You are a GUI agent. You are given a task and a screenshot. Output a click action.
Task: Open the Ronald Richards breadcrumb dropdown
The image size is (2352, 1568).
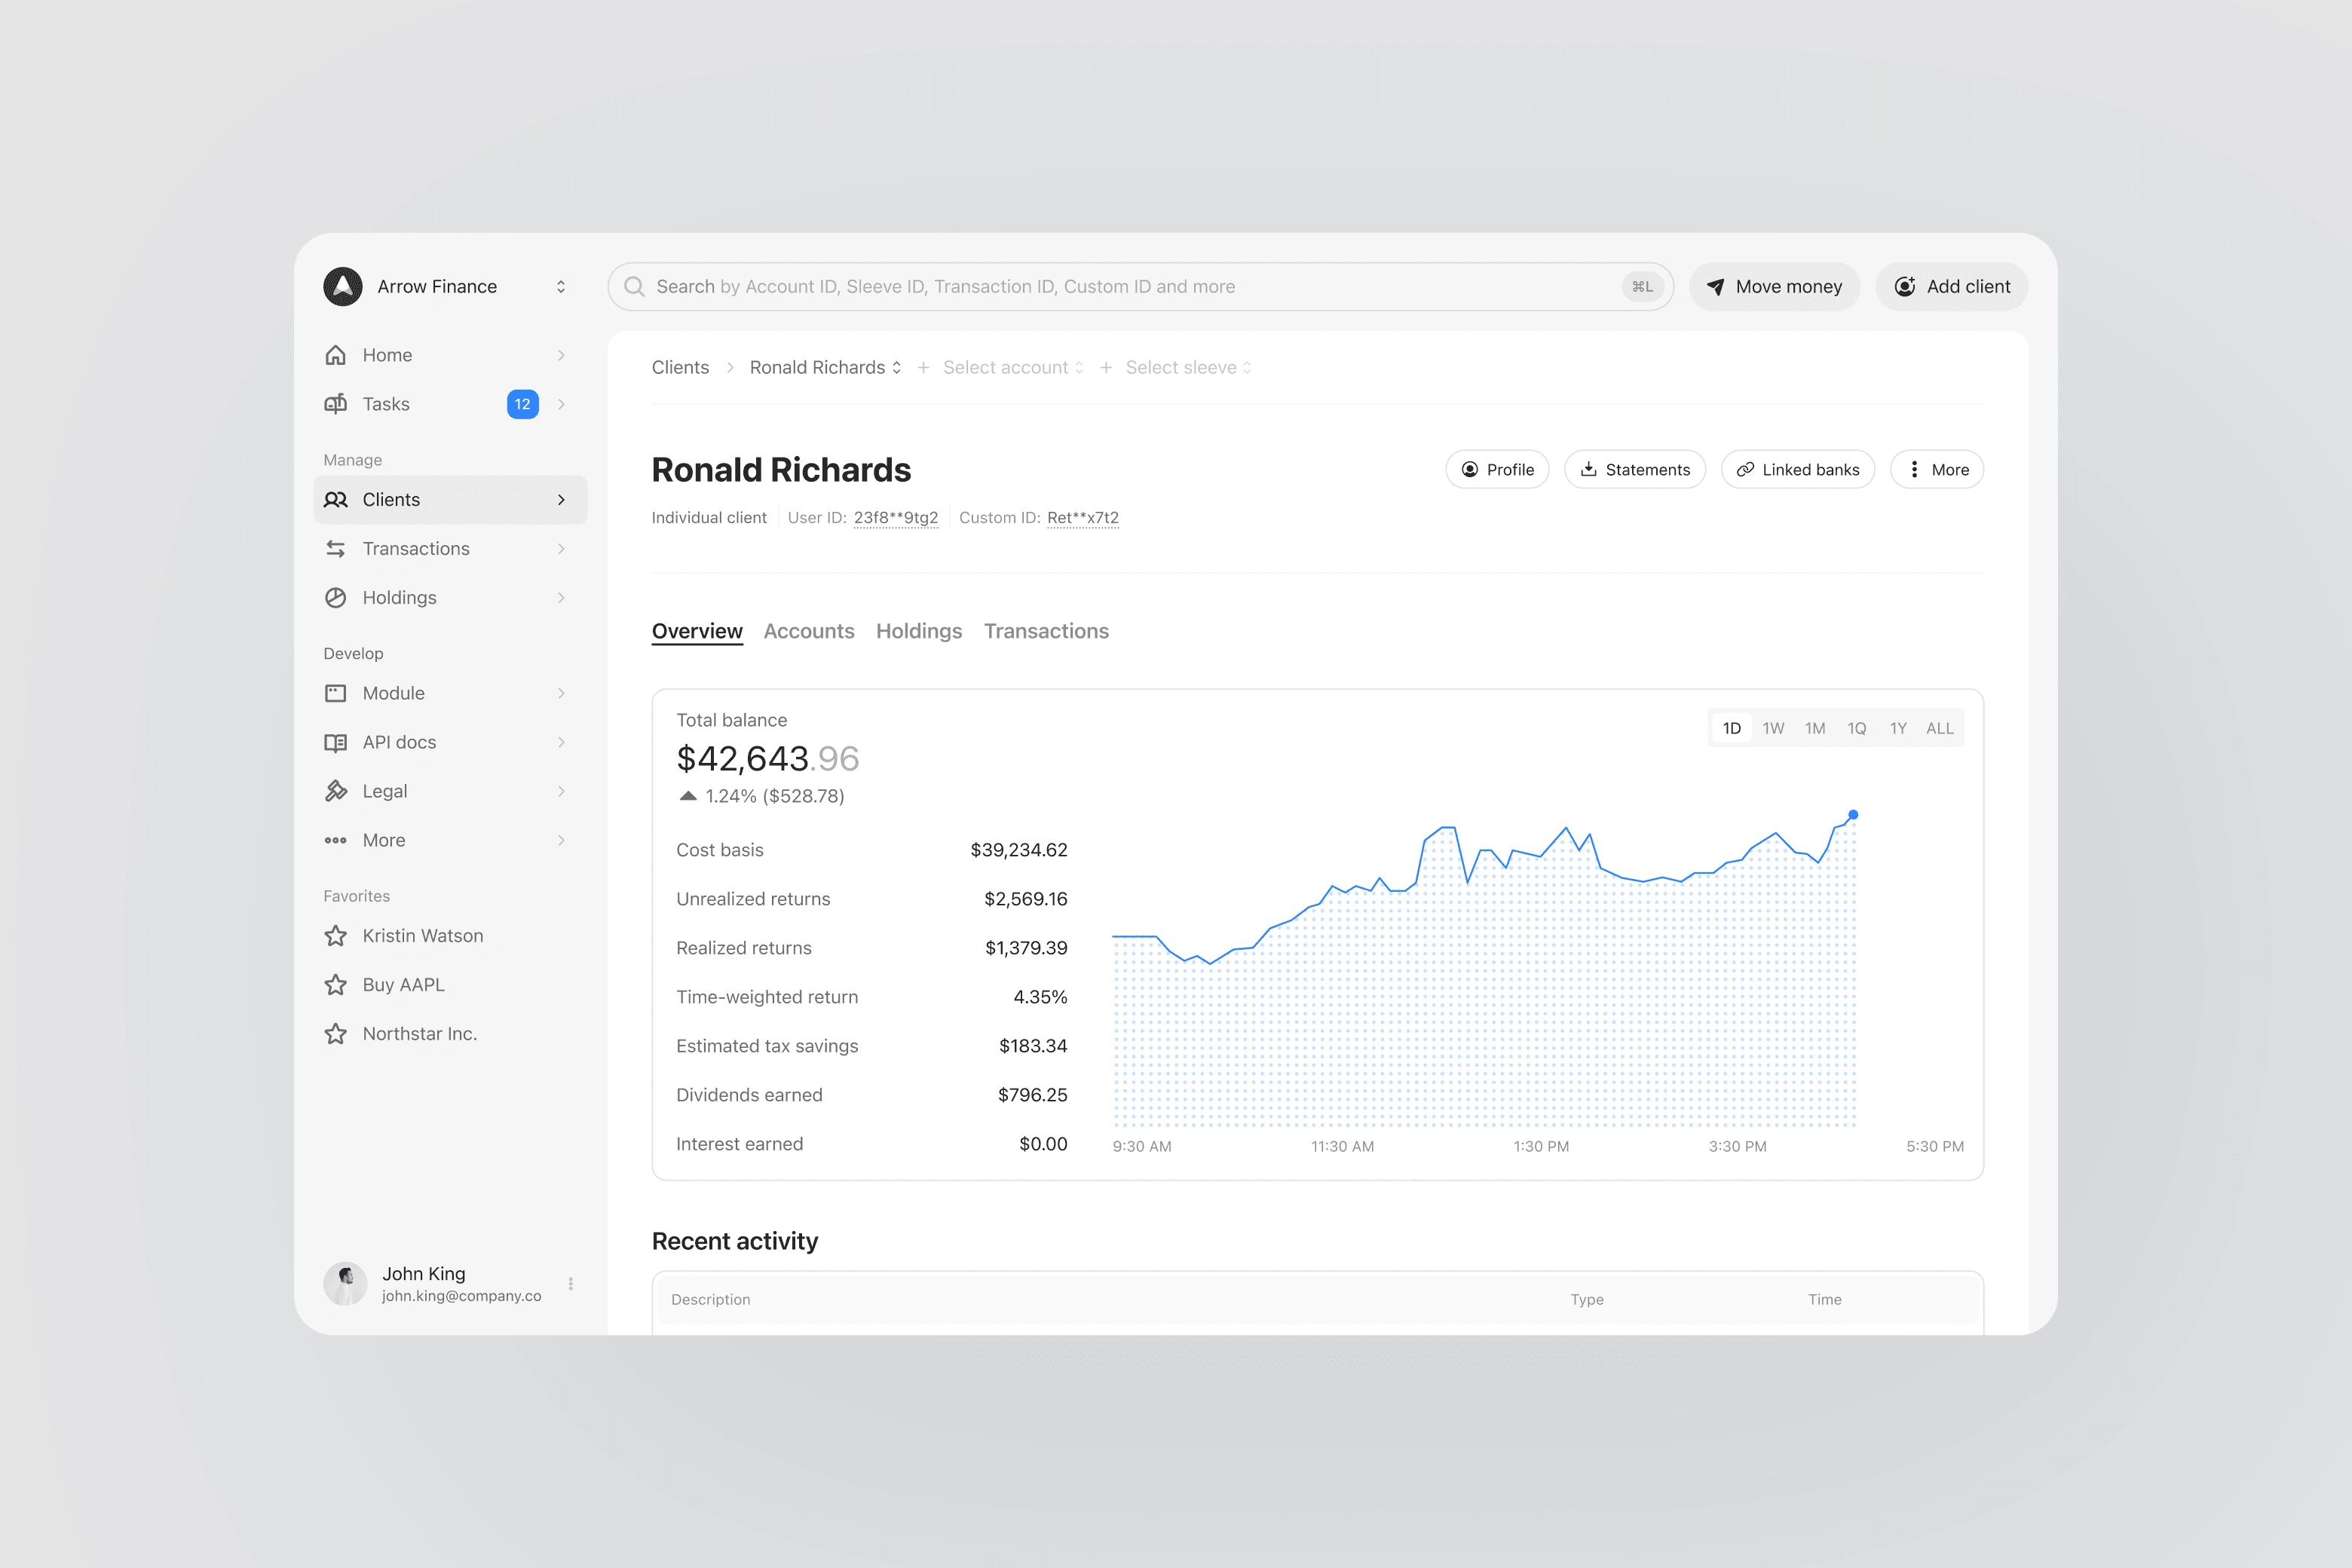825,368
